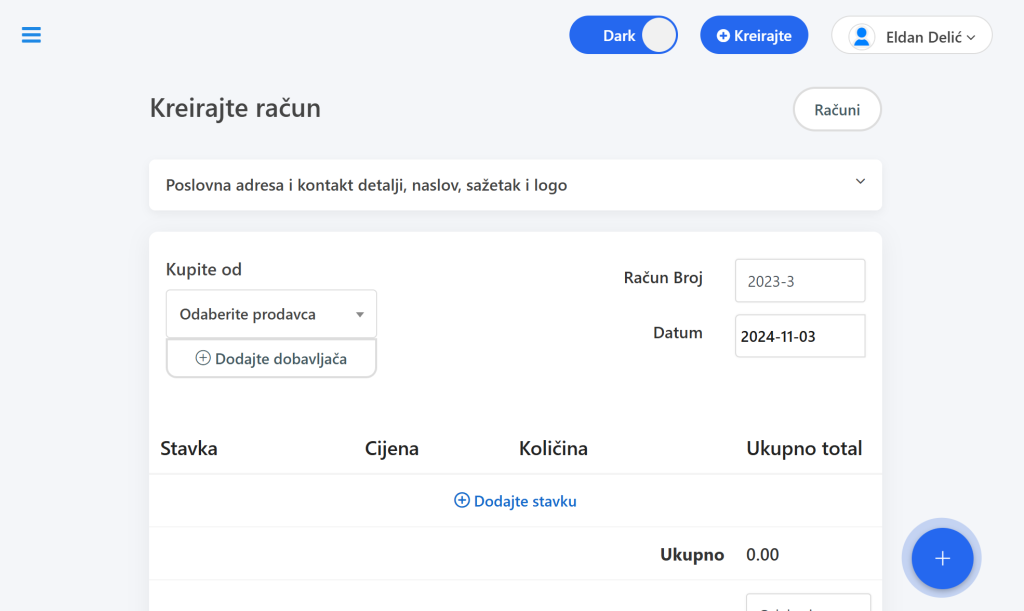1024x611 pixels.
Task: Open the Eldan Delić user menu
Action: (x=912, y=35)
